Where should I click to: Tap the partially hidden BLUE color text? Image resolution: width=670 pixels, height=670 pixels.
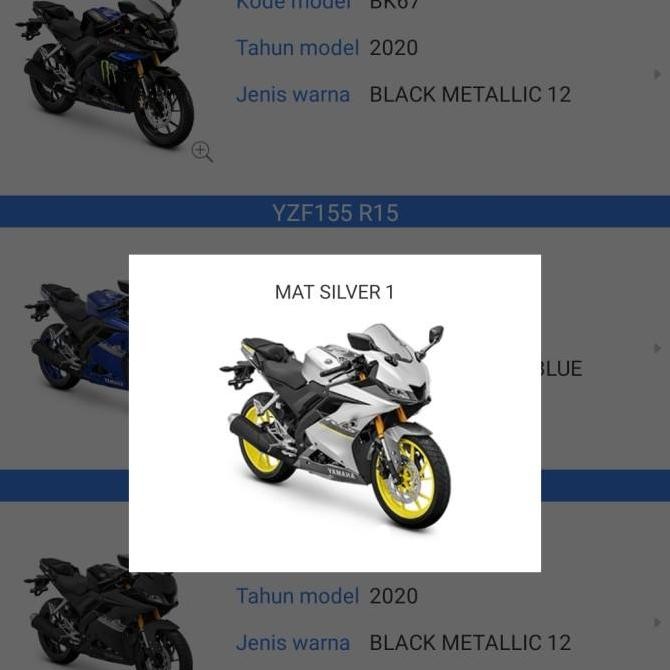(561, 369)
